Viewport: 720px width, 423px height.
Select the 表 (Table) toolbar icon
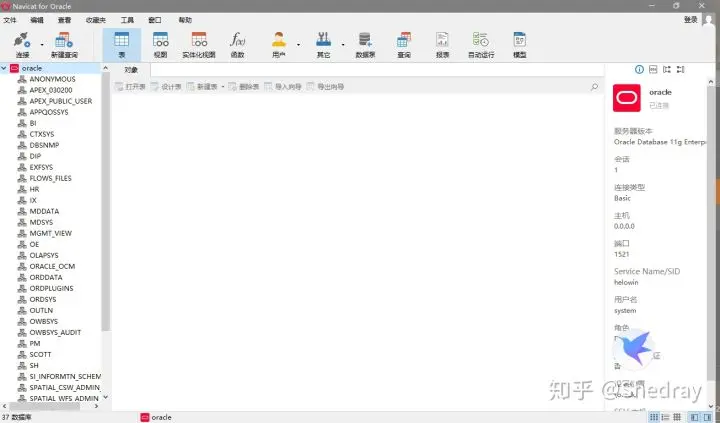click(x=122, y=45)
